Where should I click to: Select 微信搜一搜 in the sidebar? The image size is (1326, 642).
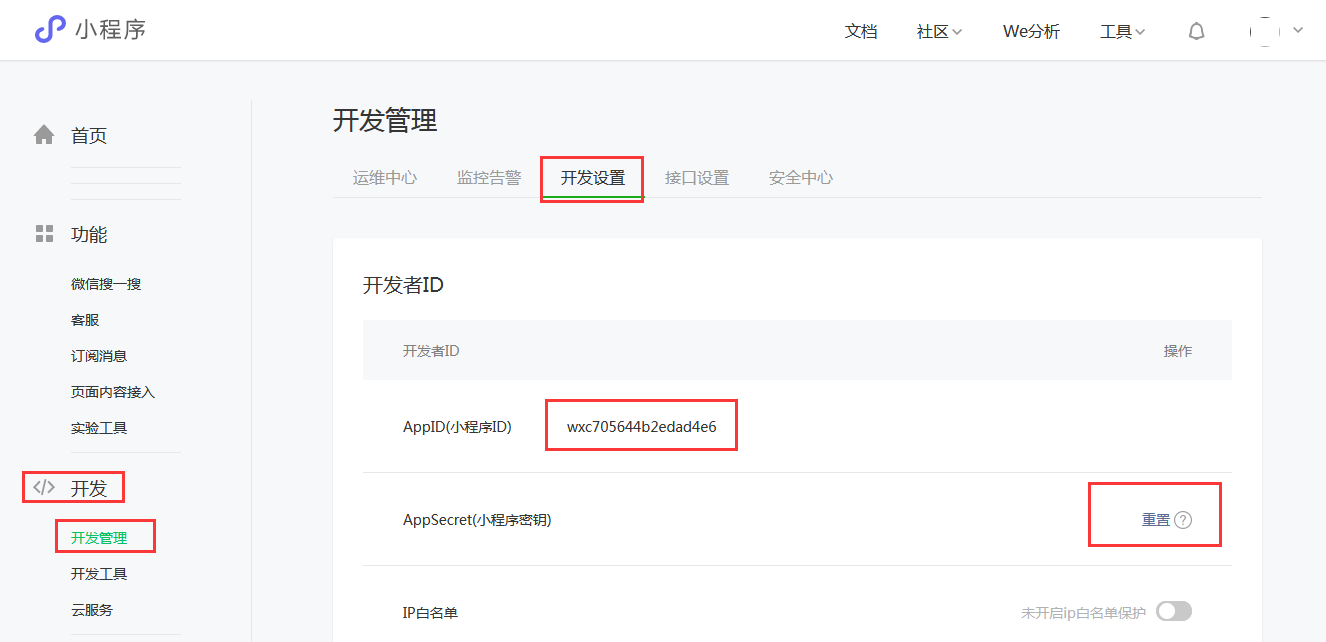click(x=106, y=284)
